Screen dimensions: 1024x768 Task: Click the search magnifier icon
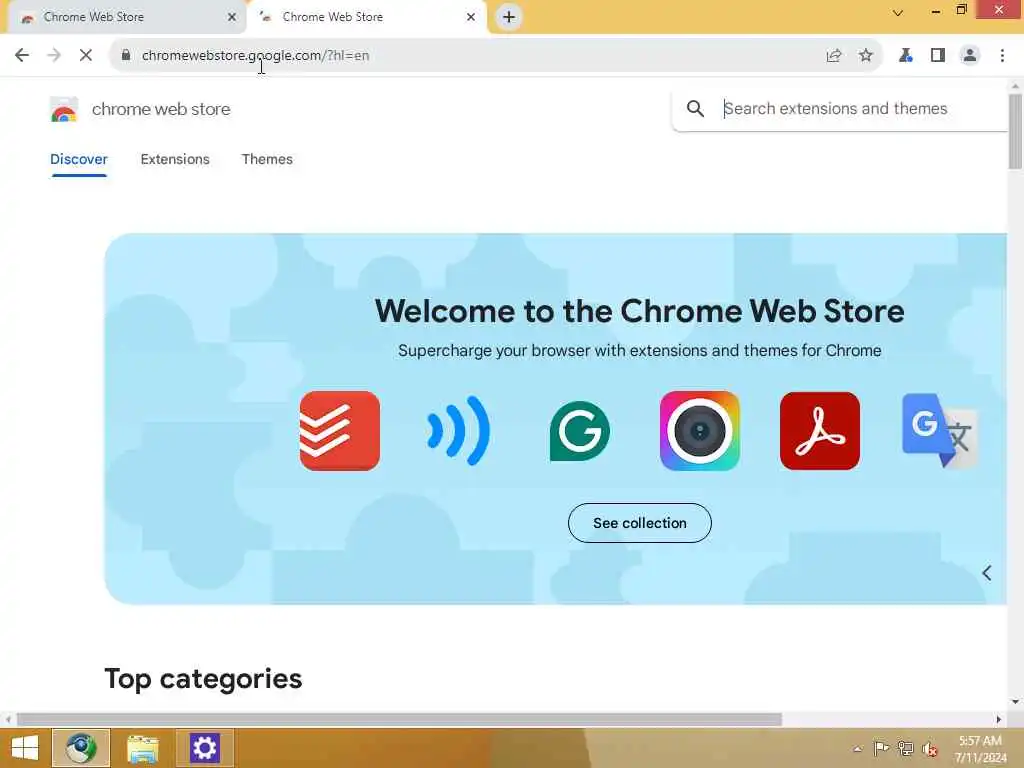(696, 108)
